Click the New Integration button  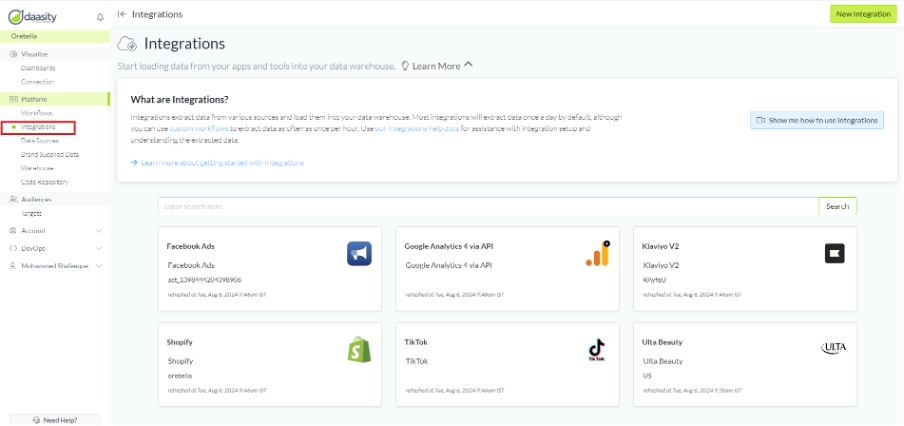coord(863,14)
